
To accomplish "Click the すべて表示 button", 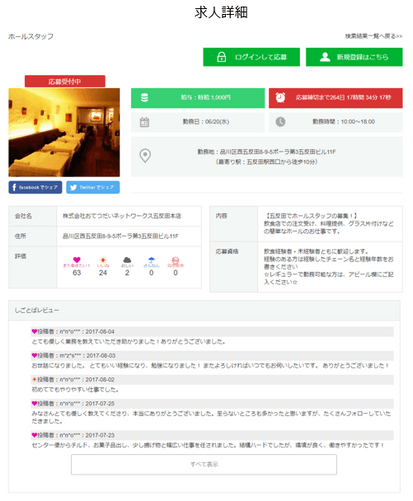I will (204, 464).
